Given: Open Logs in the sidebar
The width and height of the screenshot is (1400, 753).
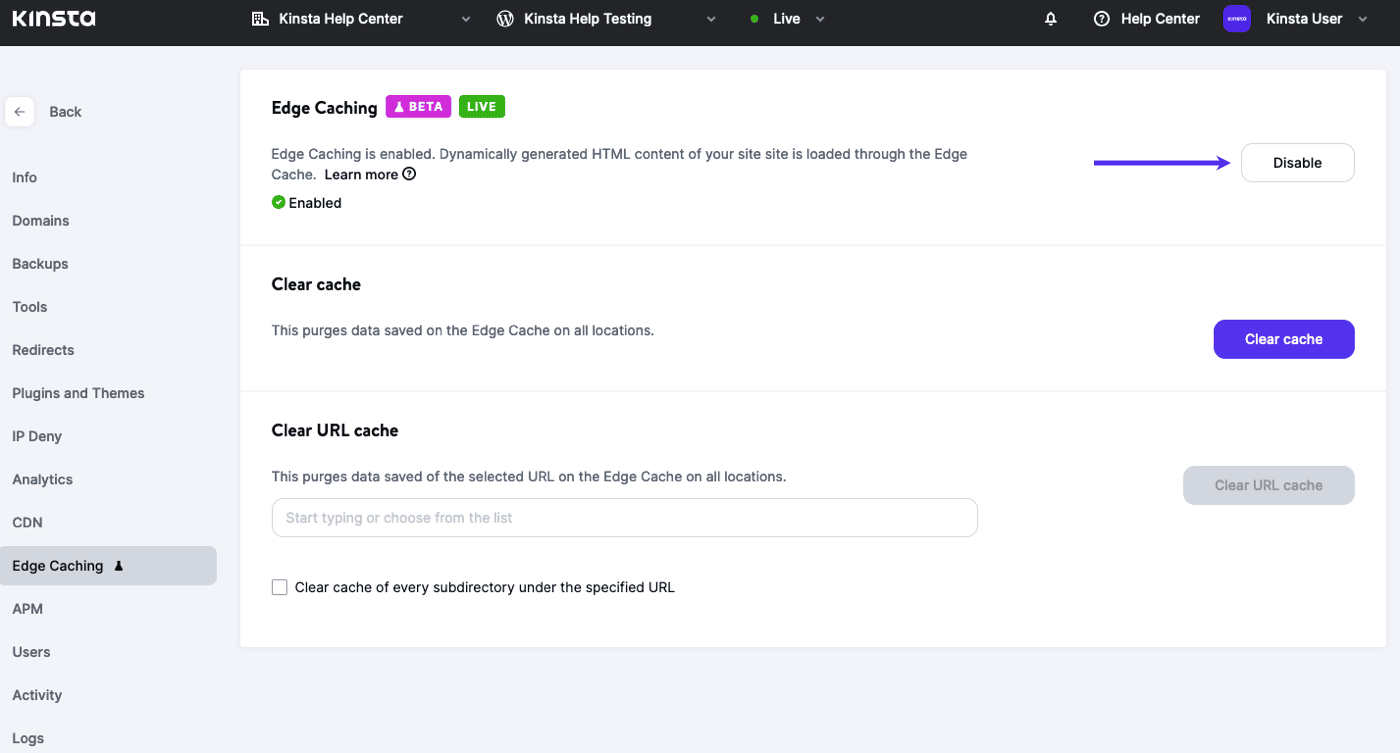Looking at the screenshot, I should [x=28, y=738].
